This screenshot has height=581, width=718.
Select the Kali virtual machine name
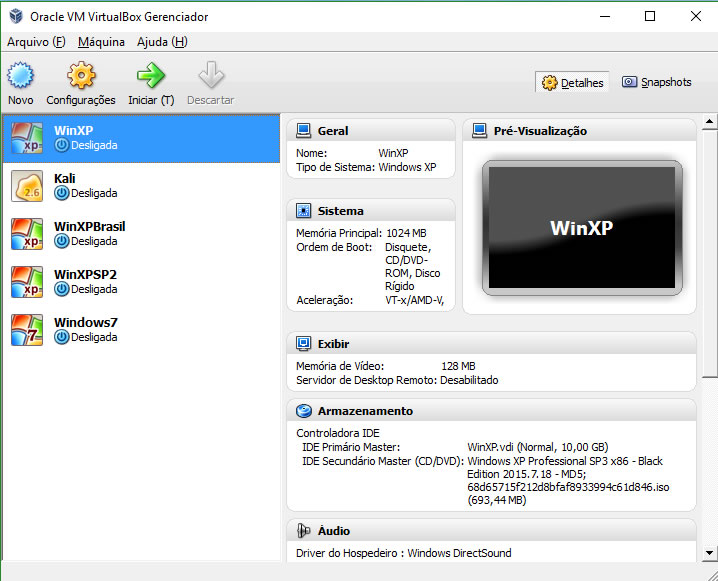(x=65, y=179)
